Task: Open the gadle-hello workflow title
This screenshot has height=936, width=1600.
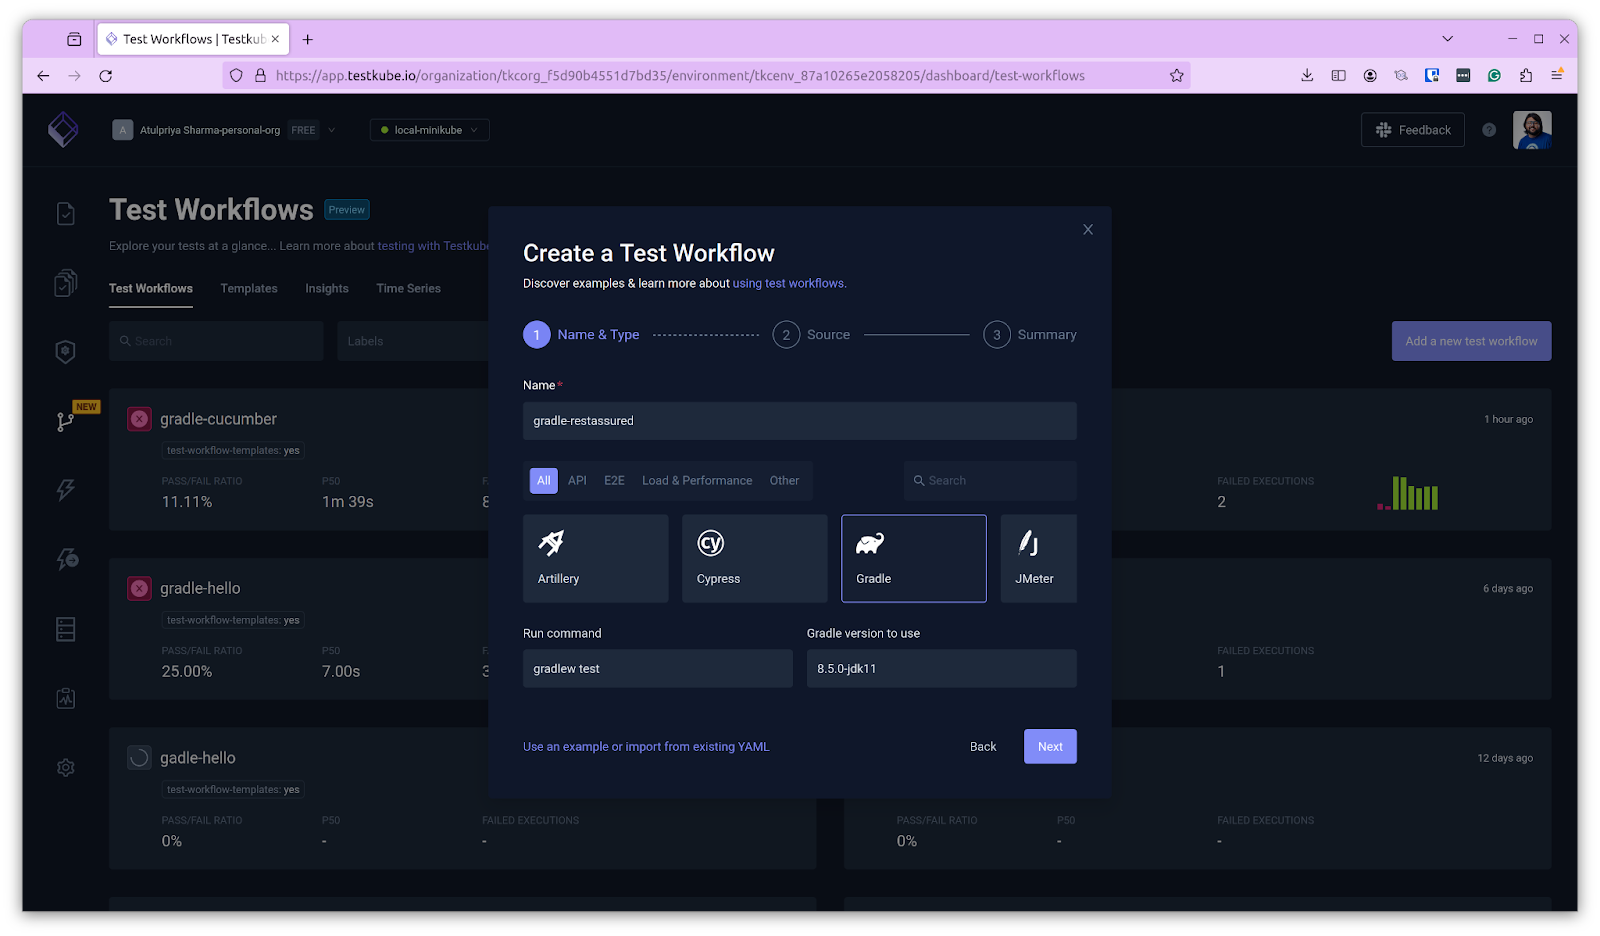Action: (x=198, y=758)
